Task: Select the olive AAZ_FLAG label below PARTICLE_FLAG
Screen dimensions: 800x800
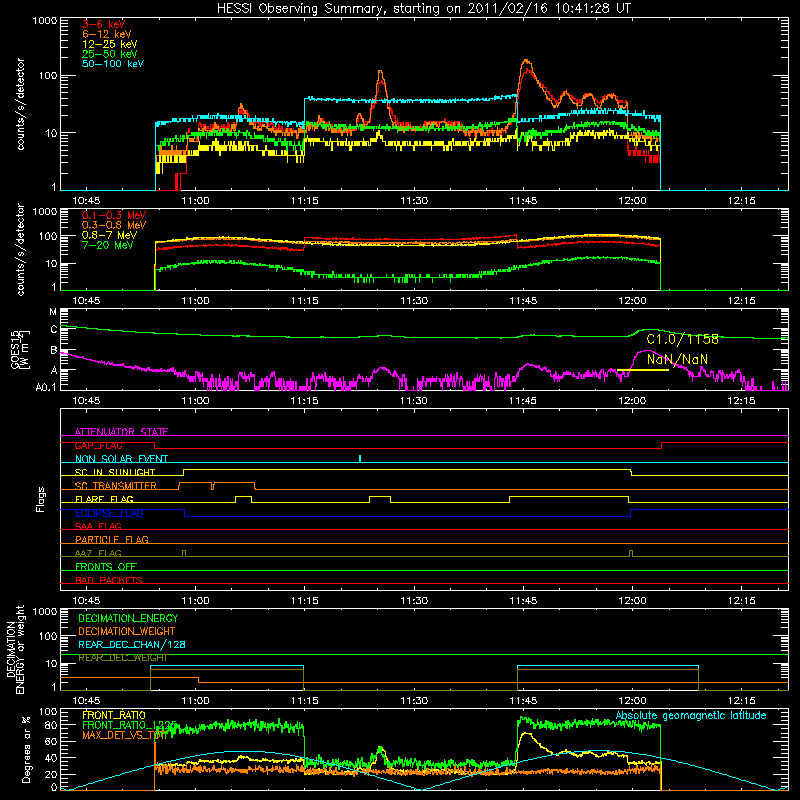Action: 98,554
